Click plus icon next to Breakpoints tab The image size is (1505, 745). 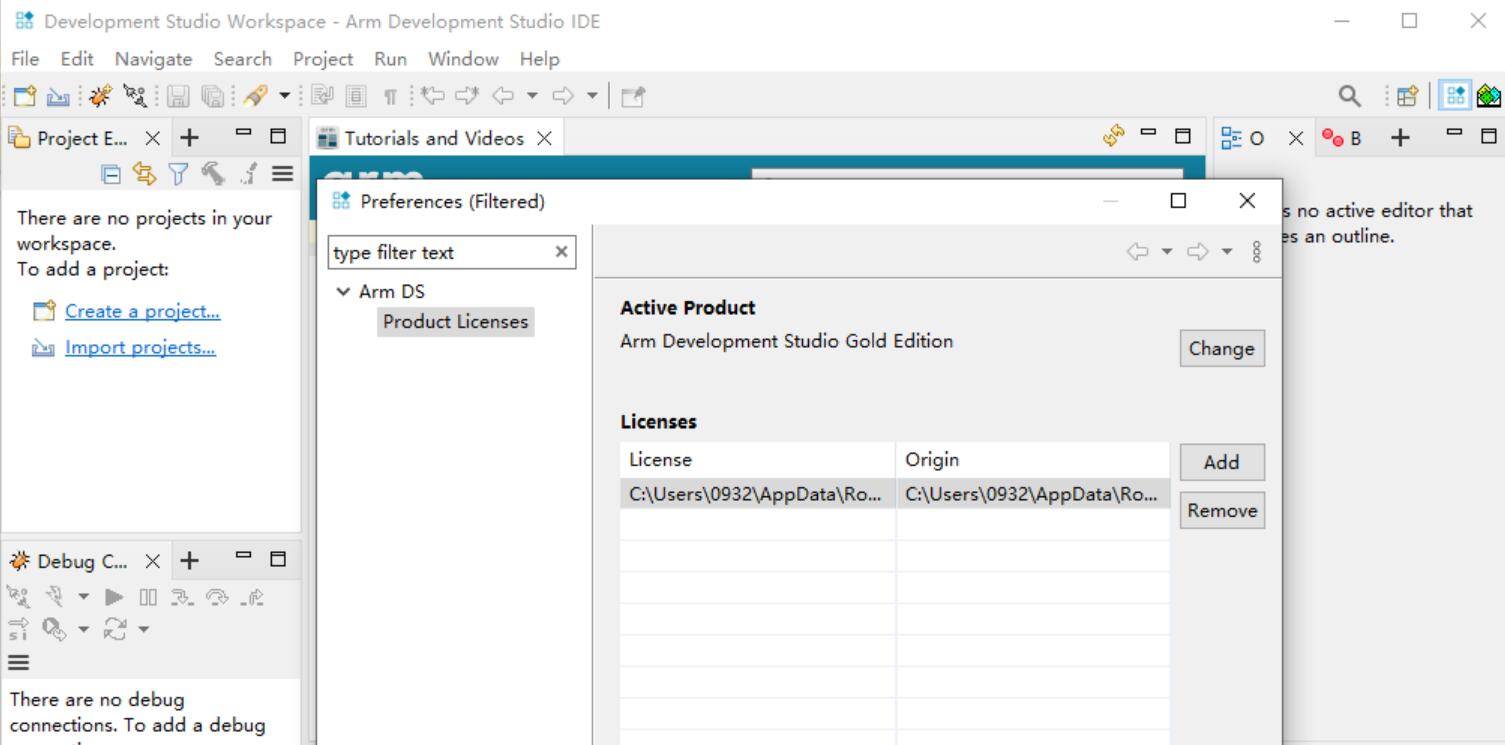pyautogui.click(x=1401, y=138)
